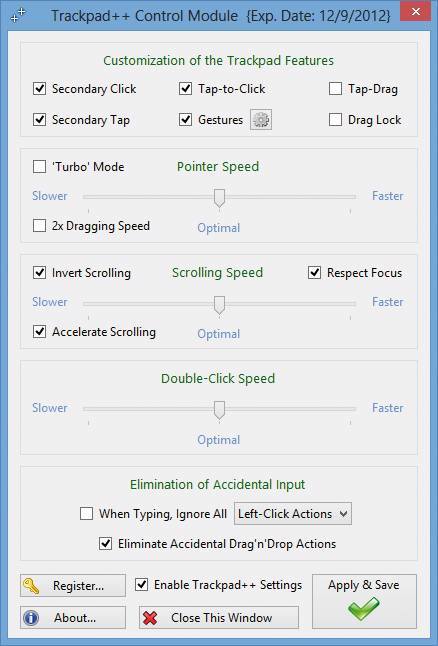Open the Left-Click Actions dropdown
This screenshot has width=438, height=646.
[293, 514]
